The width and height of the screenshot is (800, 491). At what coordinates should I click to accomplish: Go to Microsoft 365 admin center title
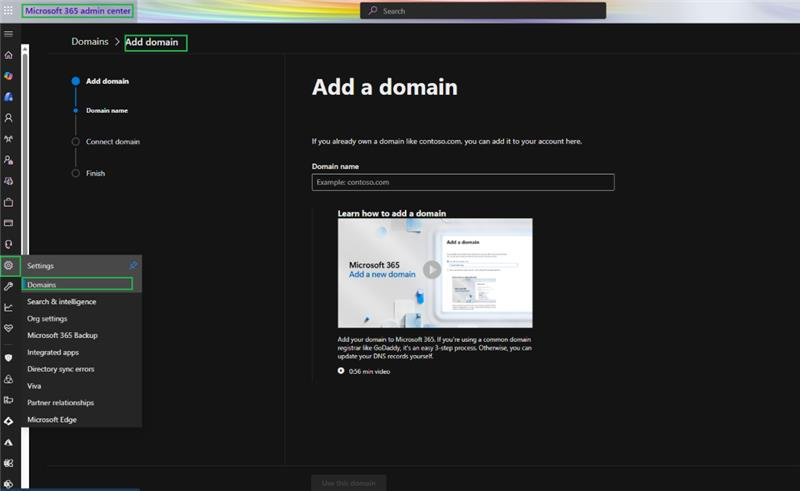[78, 11]
